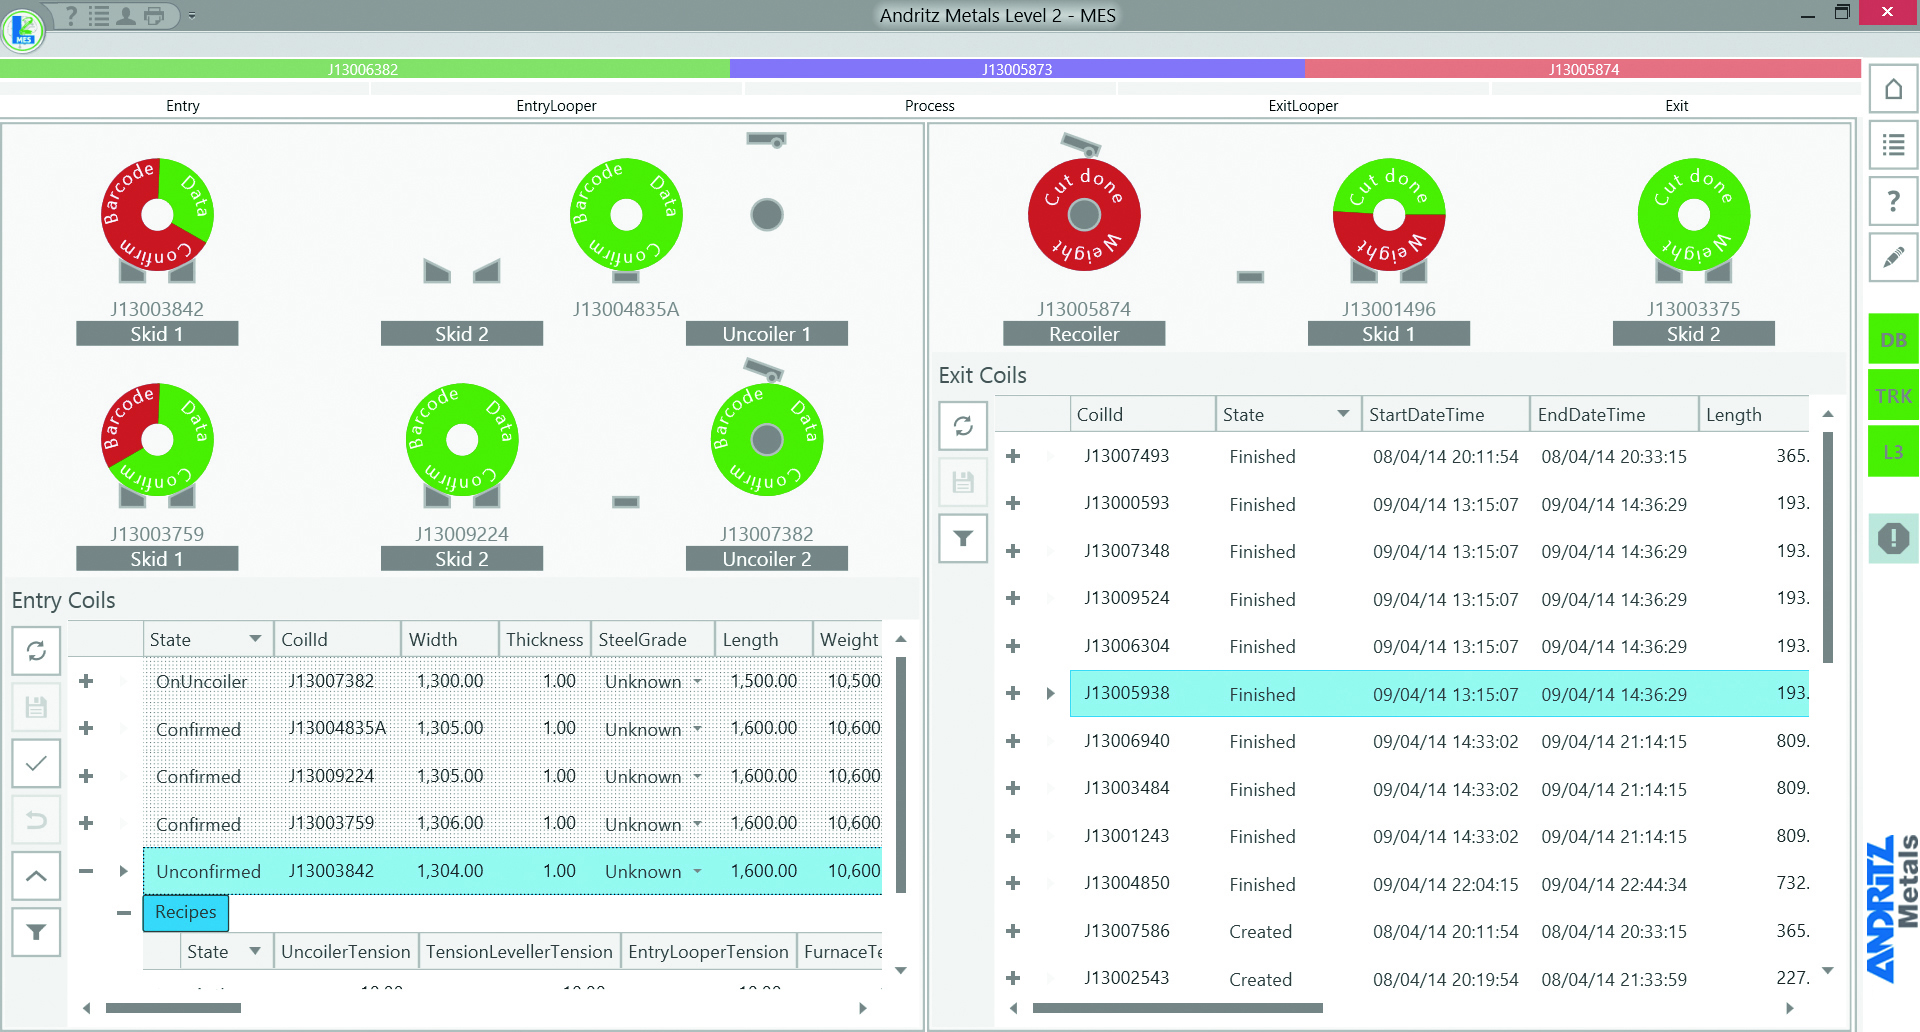This screenshot has height=1032, width=1920.
Task: Collapse the Recipes sub-section
Action: click(123, 913)
